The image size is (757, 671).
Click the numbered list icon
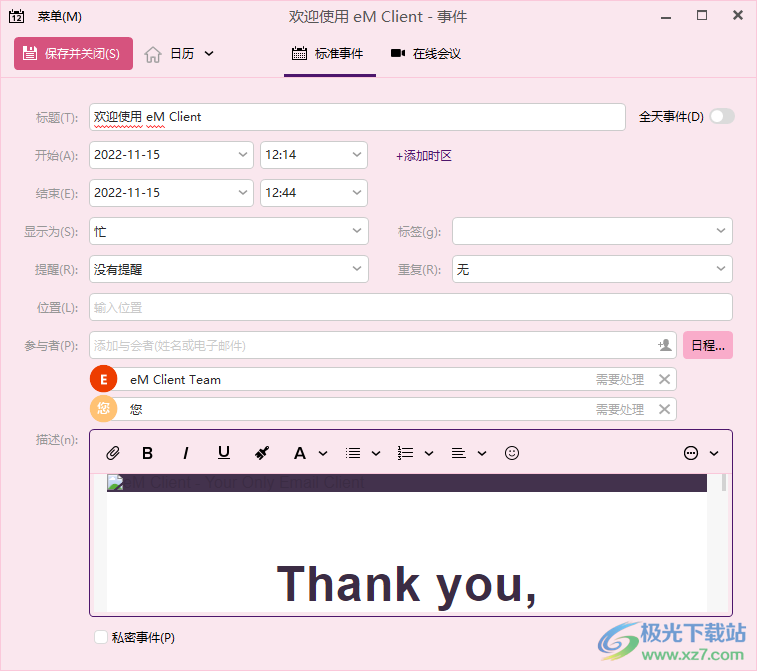click(405, 453)
